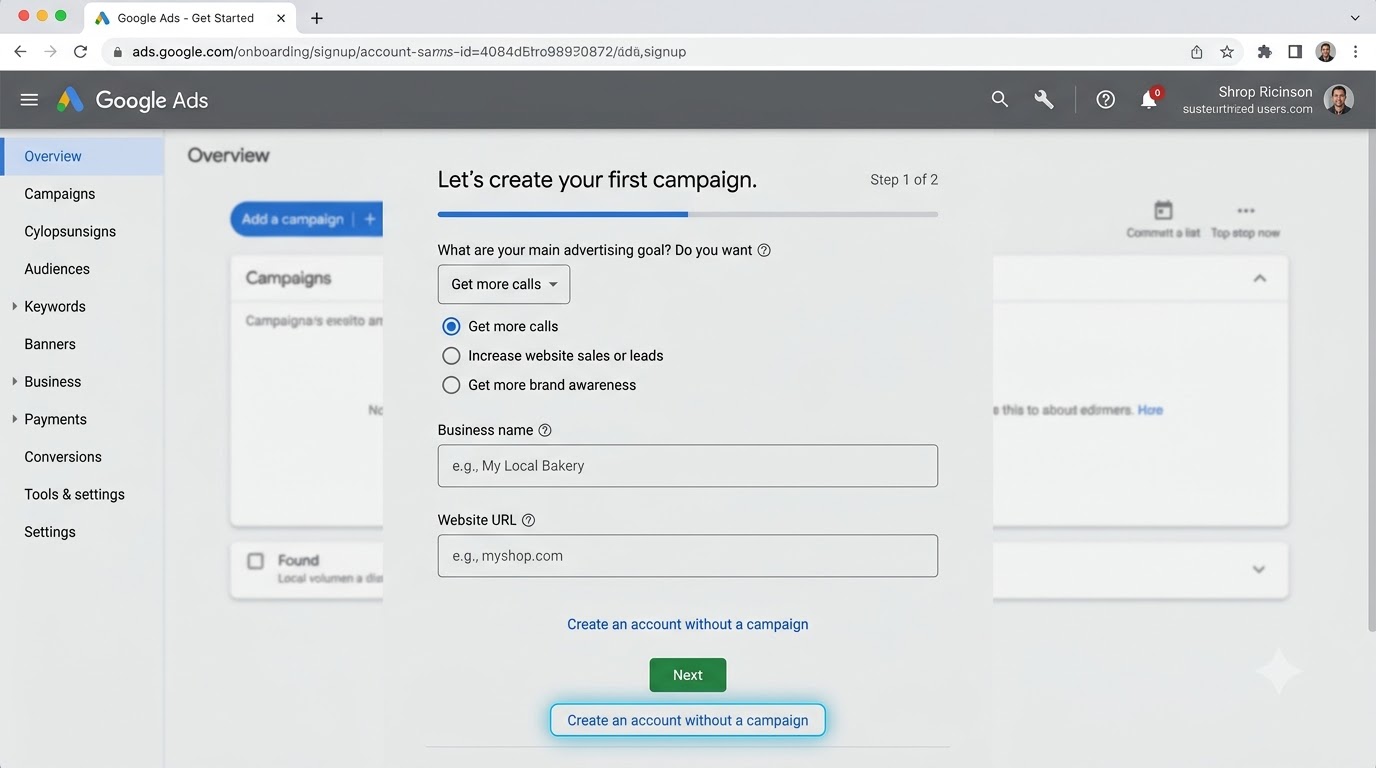The image size is (1376, 768).
Task: Click the Google Ads logo
Action: coord(132,100)
